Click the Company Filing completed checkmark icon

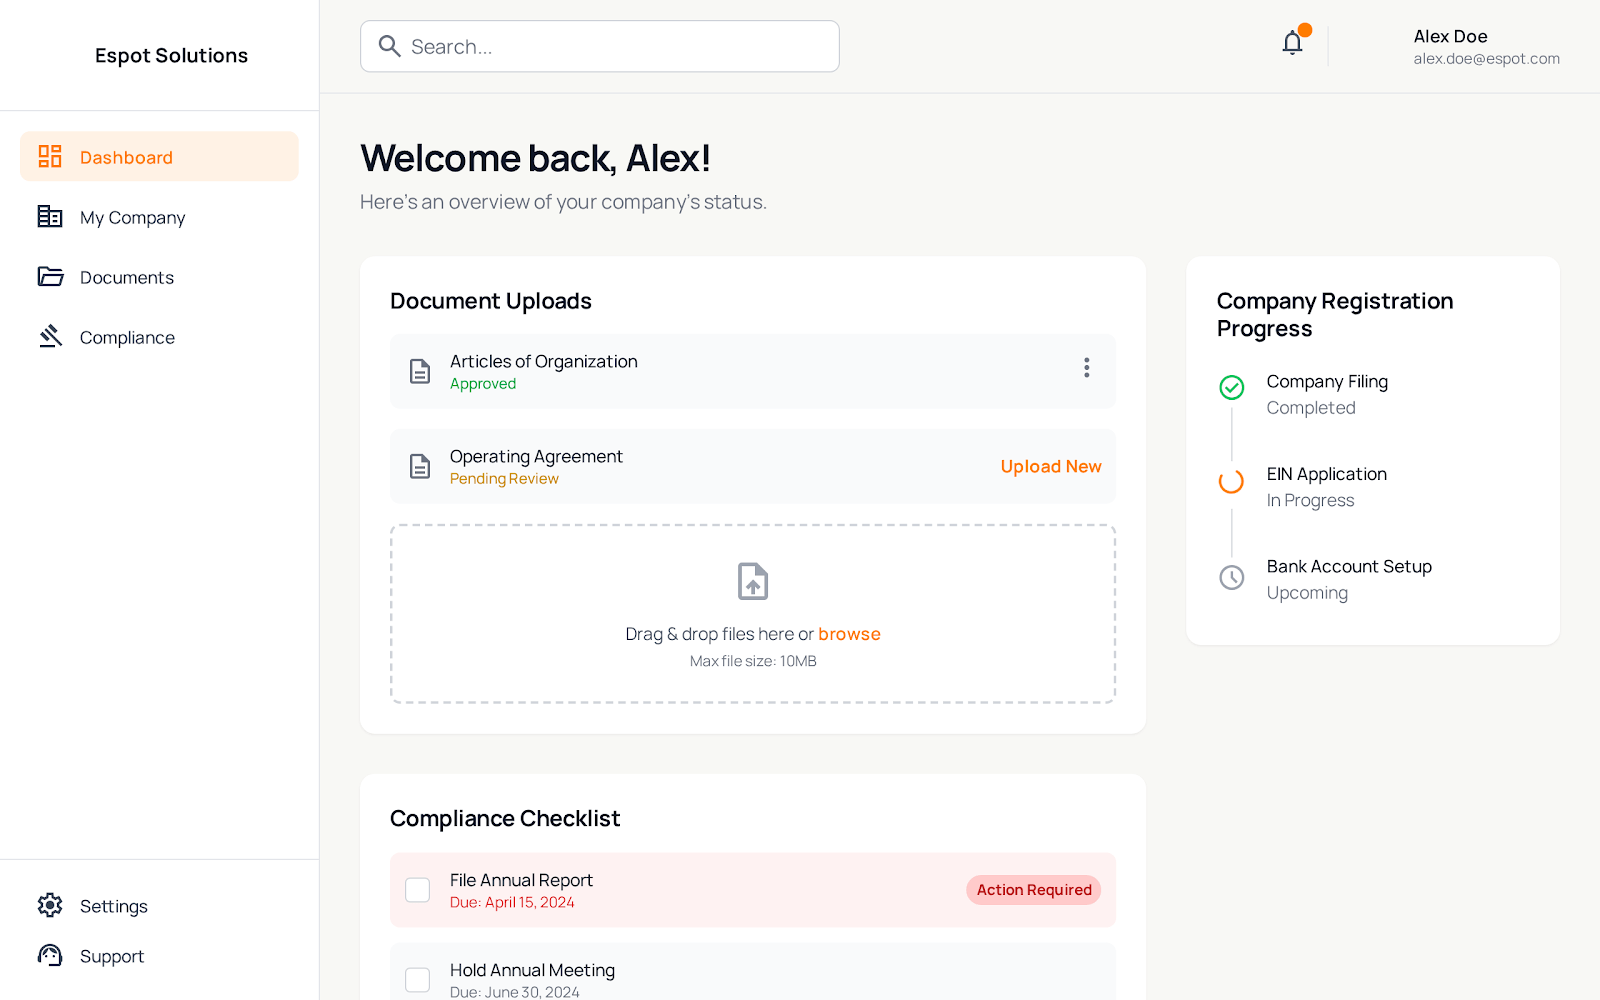click(1232, 387)
